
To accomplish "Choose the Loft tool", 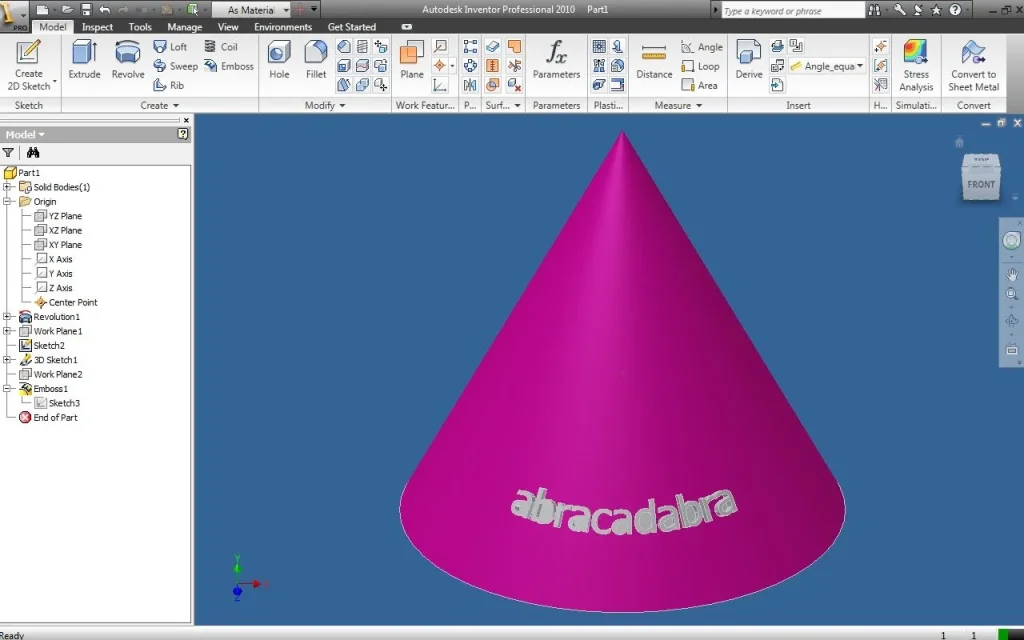I will pyautogui.click(x=170, y=46).
